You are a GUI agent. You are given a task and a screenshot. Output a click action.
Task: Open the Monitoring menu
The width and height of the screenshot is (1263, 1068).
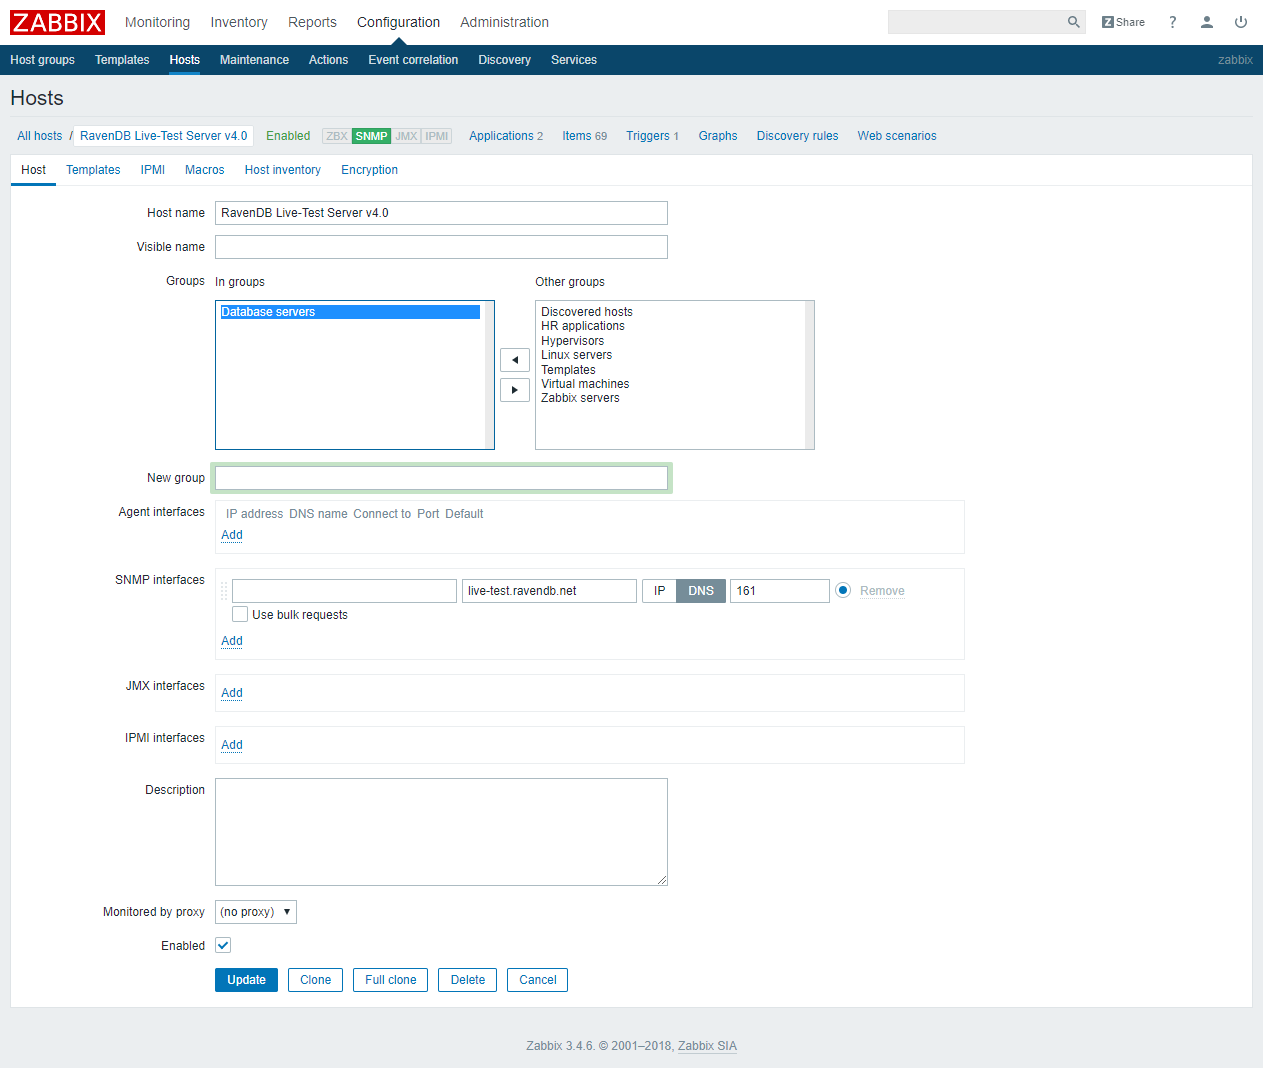pos(157,22)
